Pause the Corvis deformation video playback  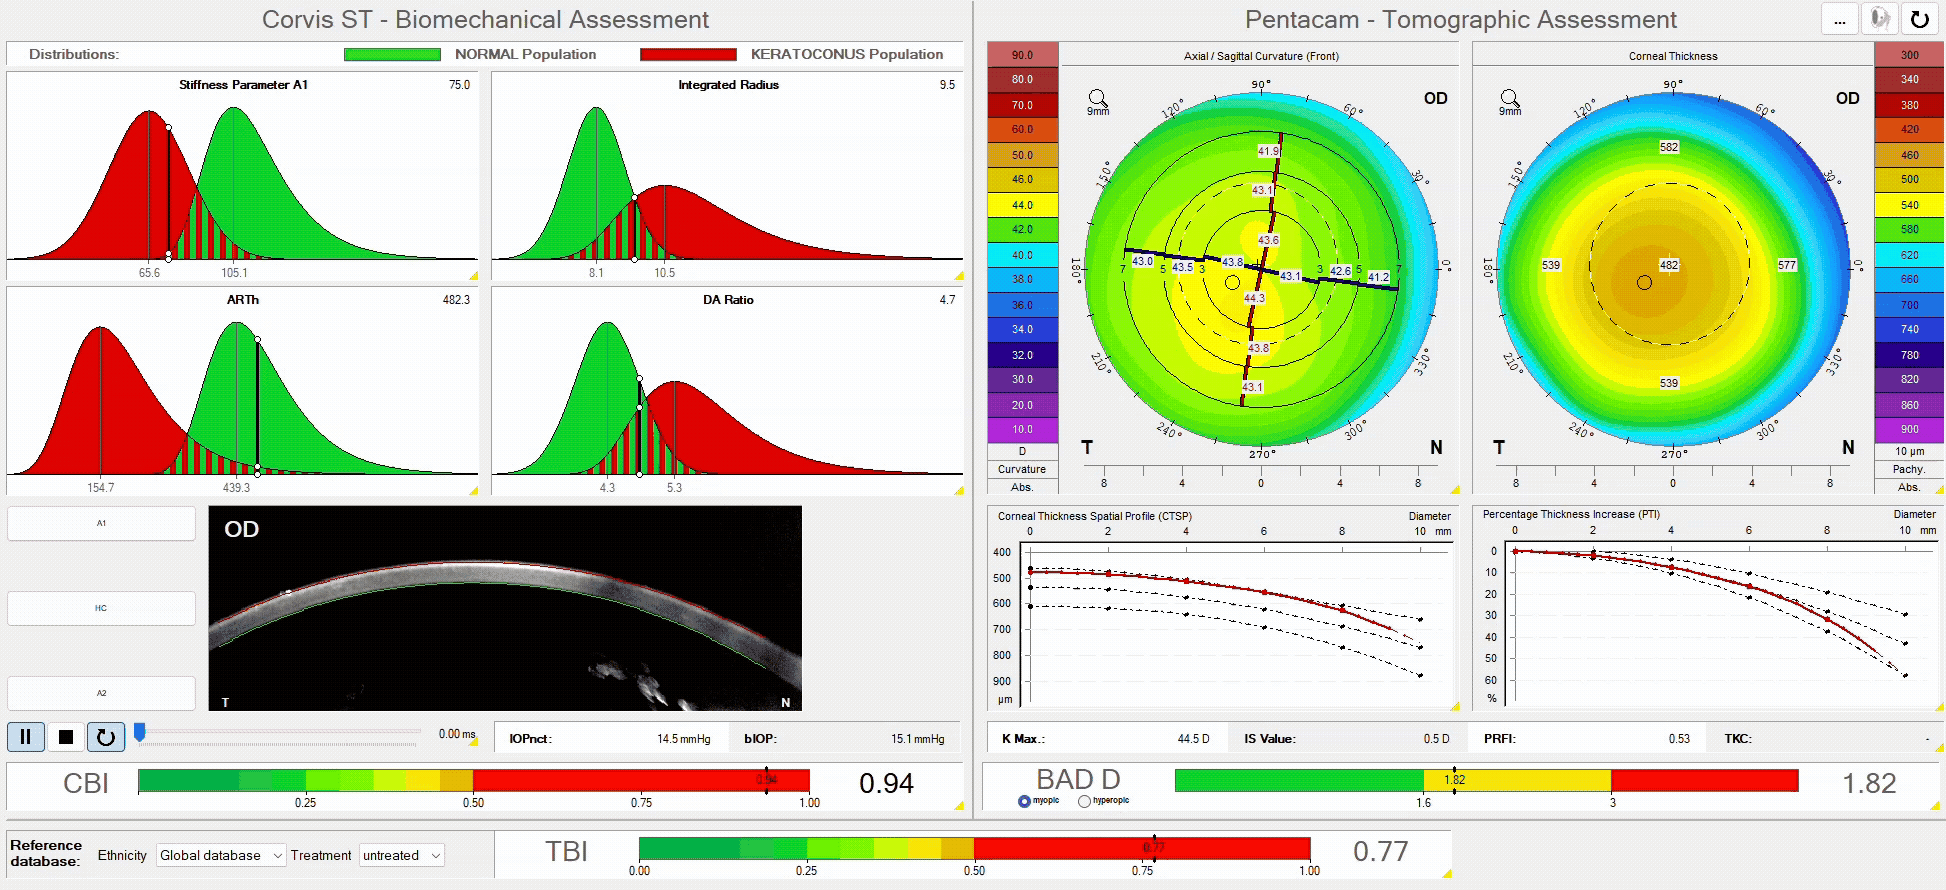pos(26,737)
